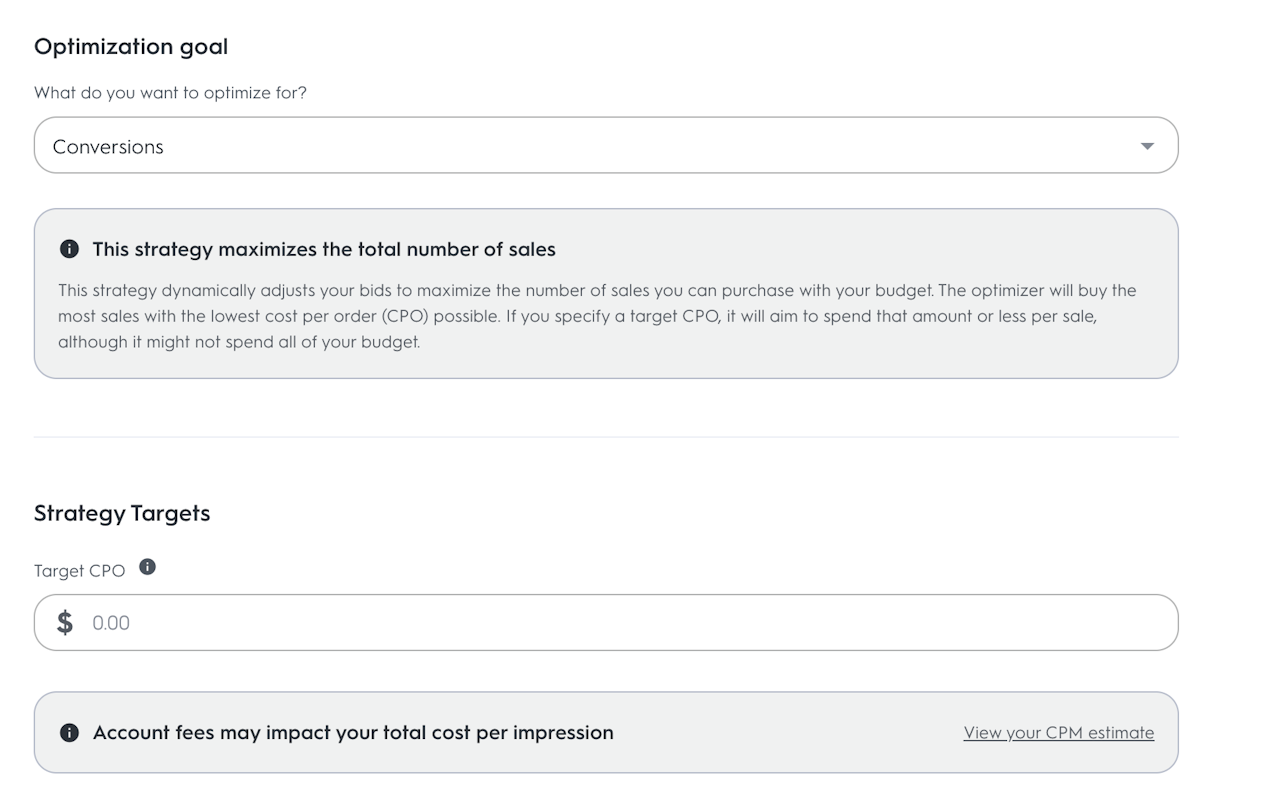Click the 'Strategy Targets' section heading
This screenshot has height=785, width=1280.
122,513
